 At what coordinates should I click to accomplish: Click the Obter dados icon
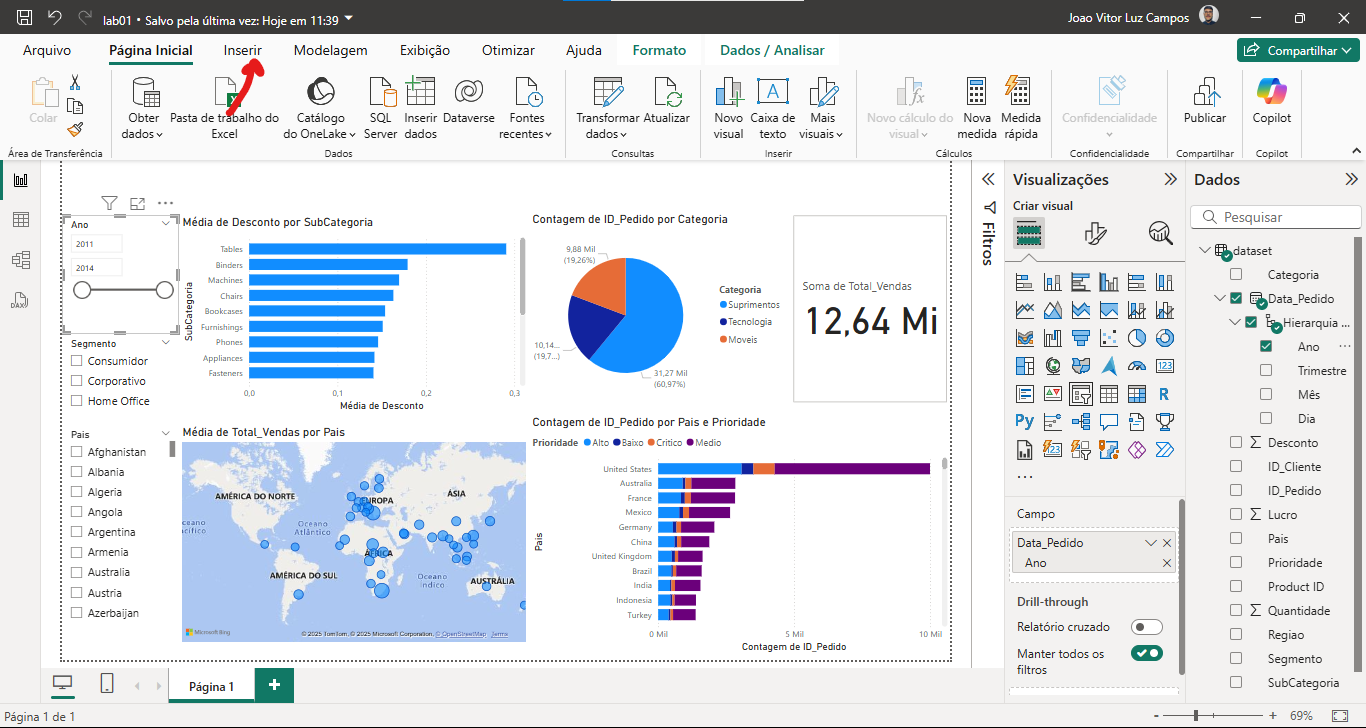pos(146,92)
